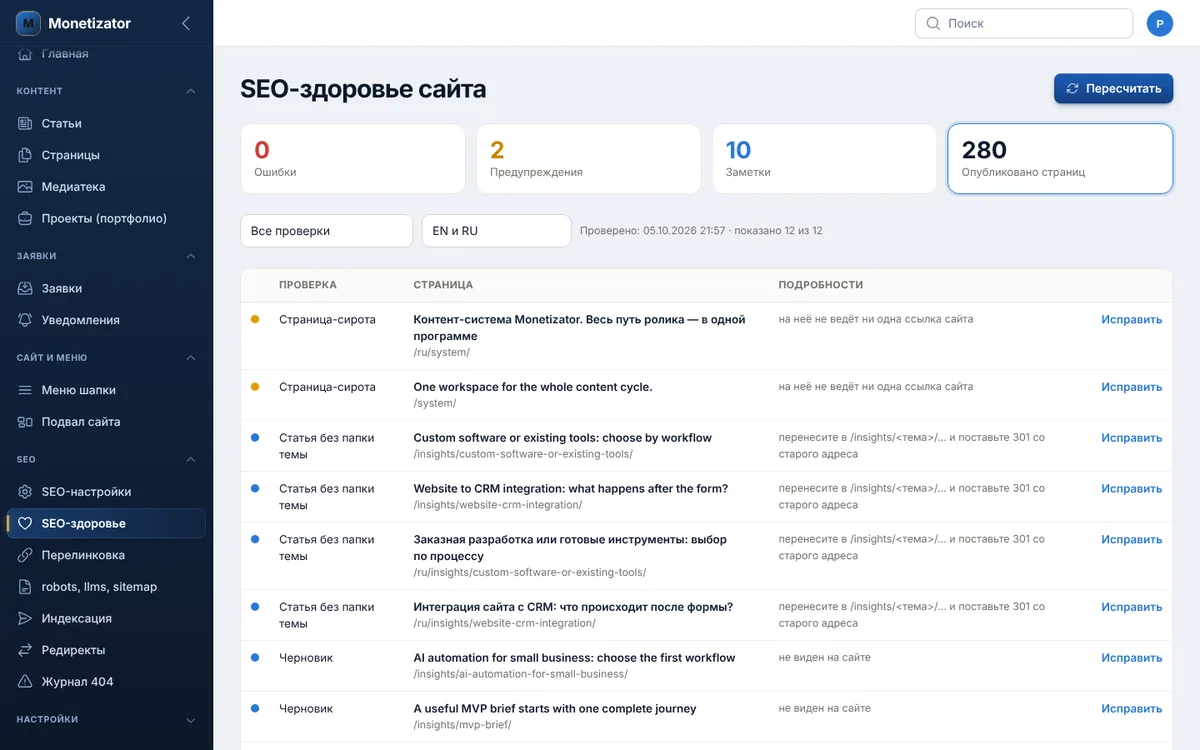
Task: Click the Заявки inbox icon
Action: coord(25,288)
